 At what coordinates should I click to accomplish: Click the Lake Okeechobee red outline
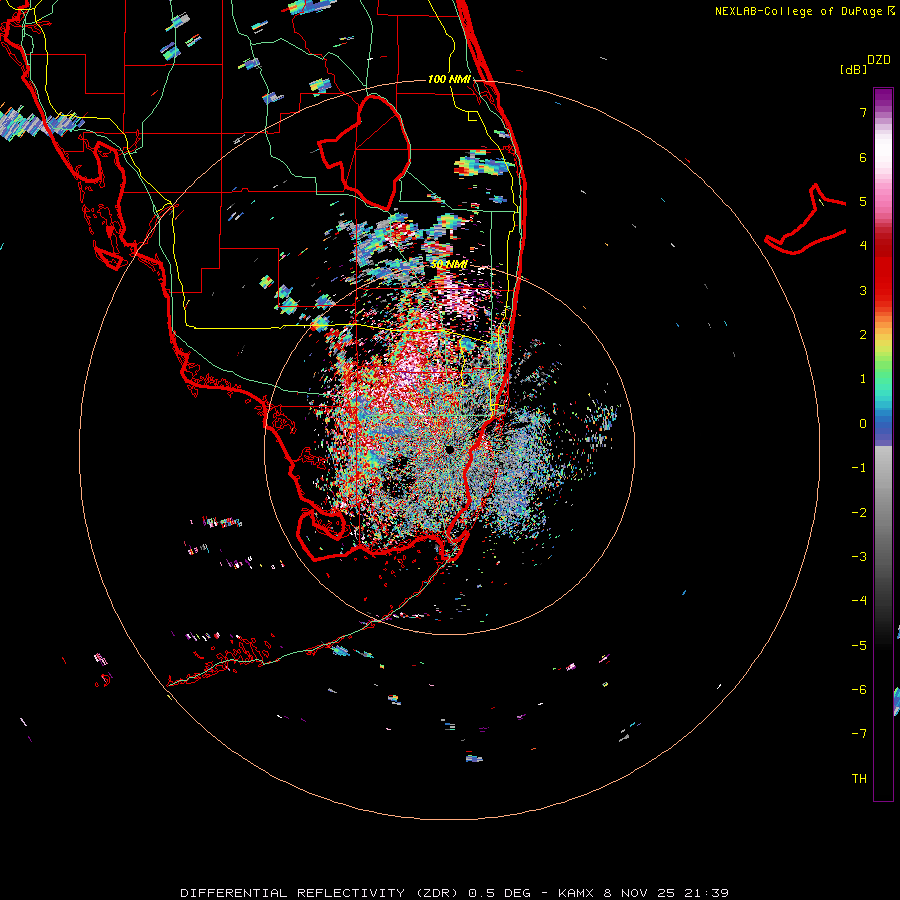(x=364, y=152)
